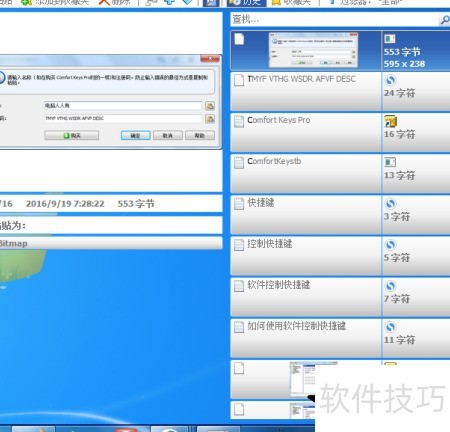Click the blue source icon above 7 字符
Screen dimensions: 450x432
click(x=390, y=286)
